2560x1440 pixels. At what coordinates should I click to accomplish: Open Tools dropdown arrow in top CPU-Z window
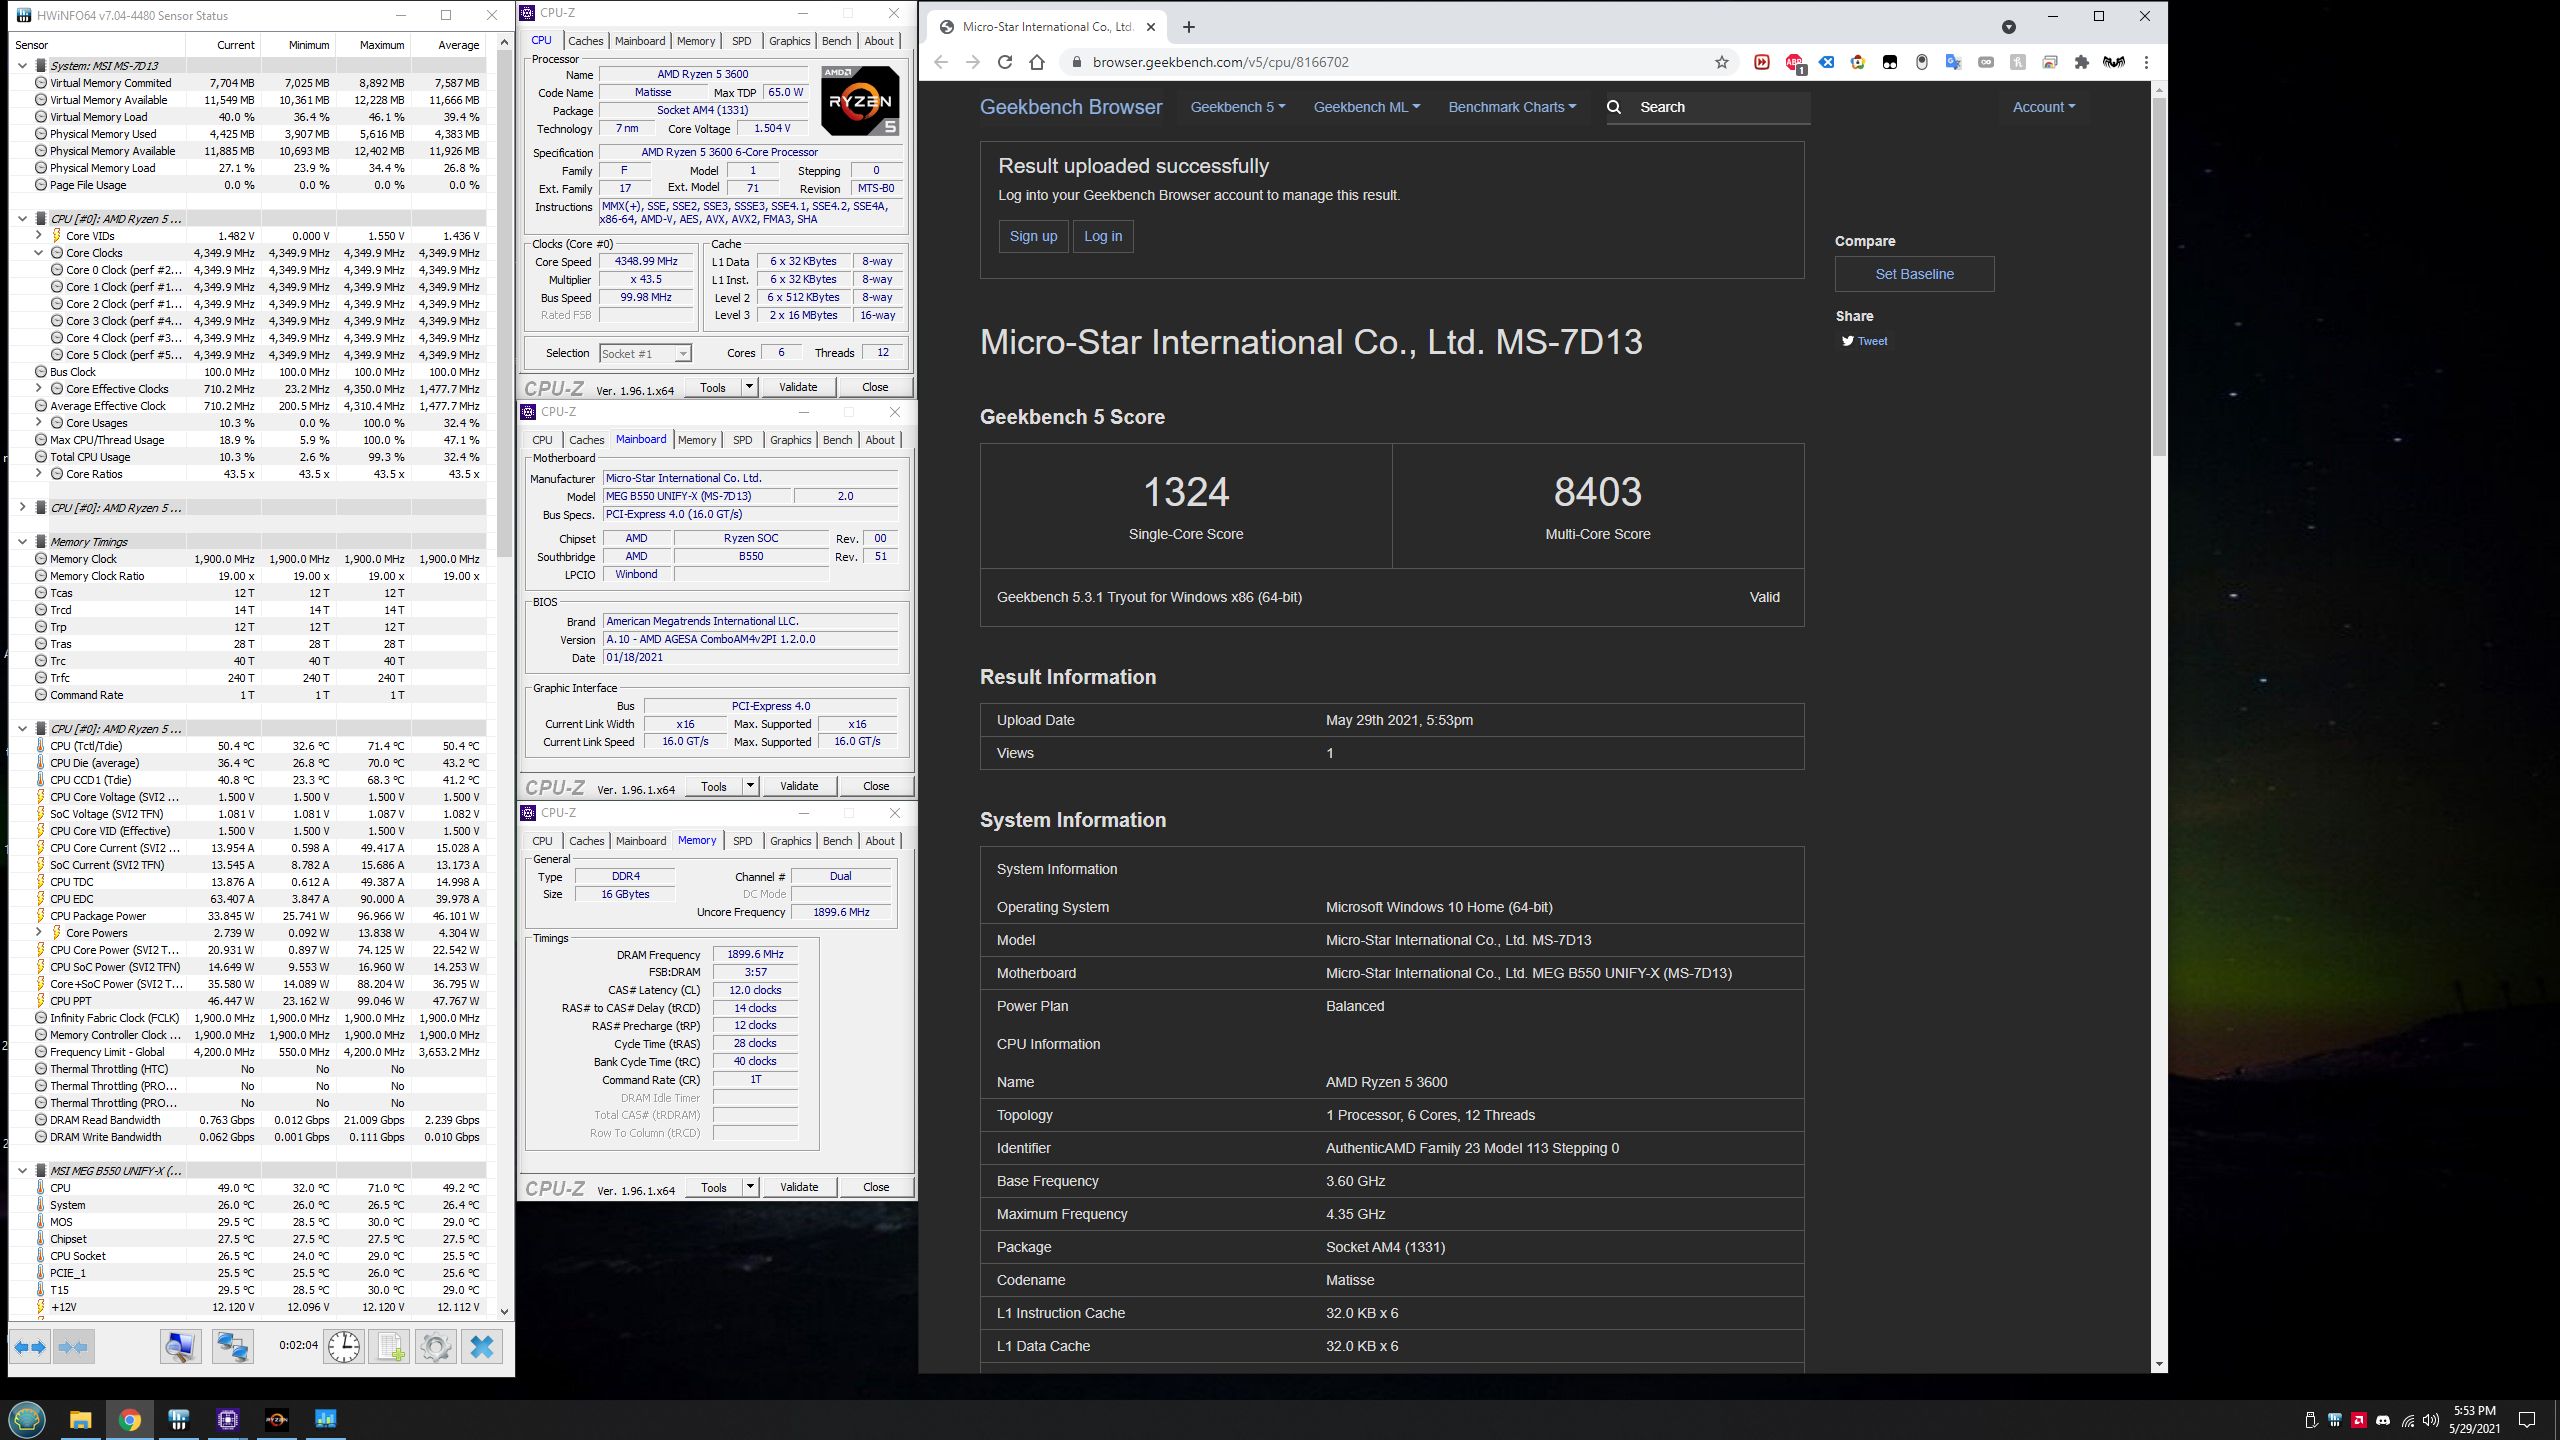click(748, 387)
